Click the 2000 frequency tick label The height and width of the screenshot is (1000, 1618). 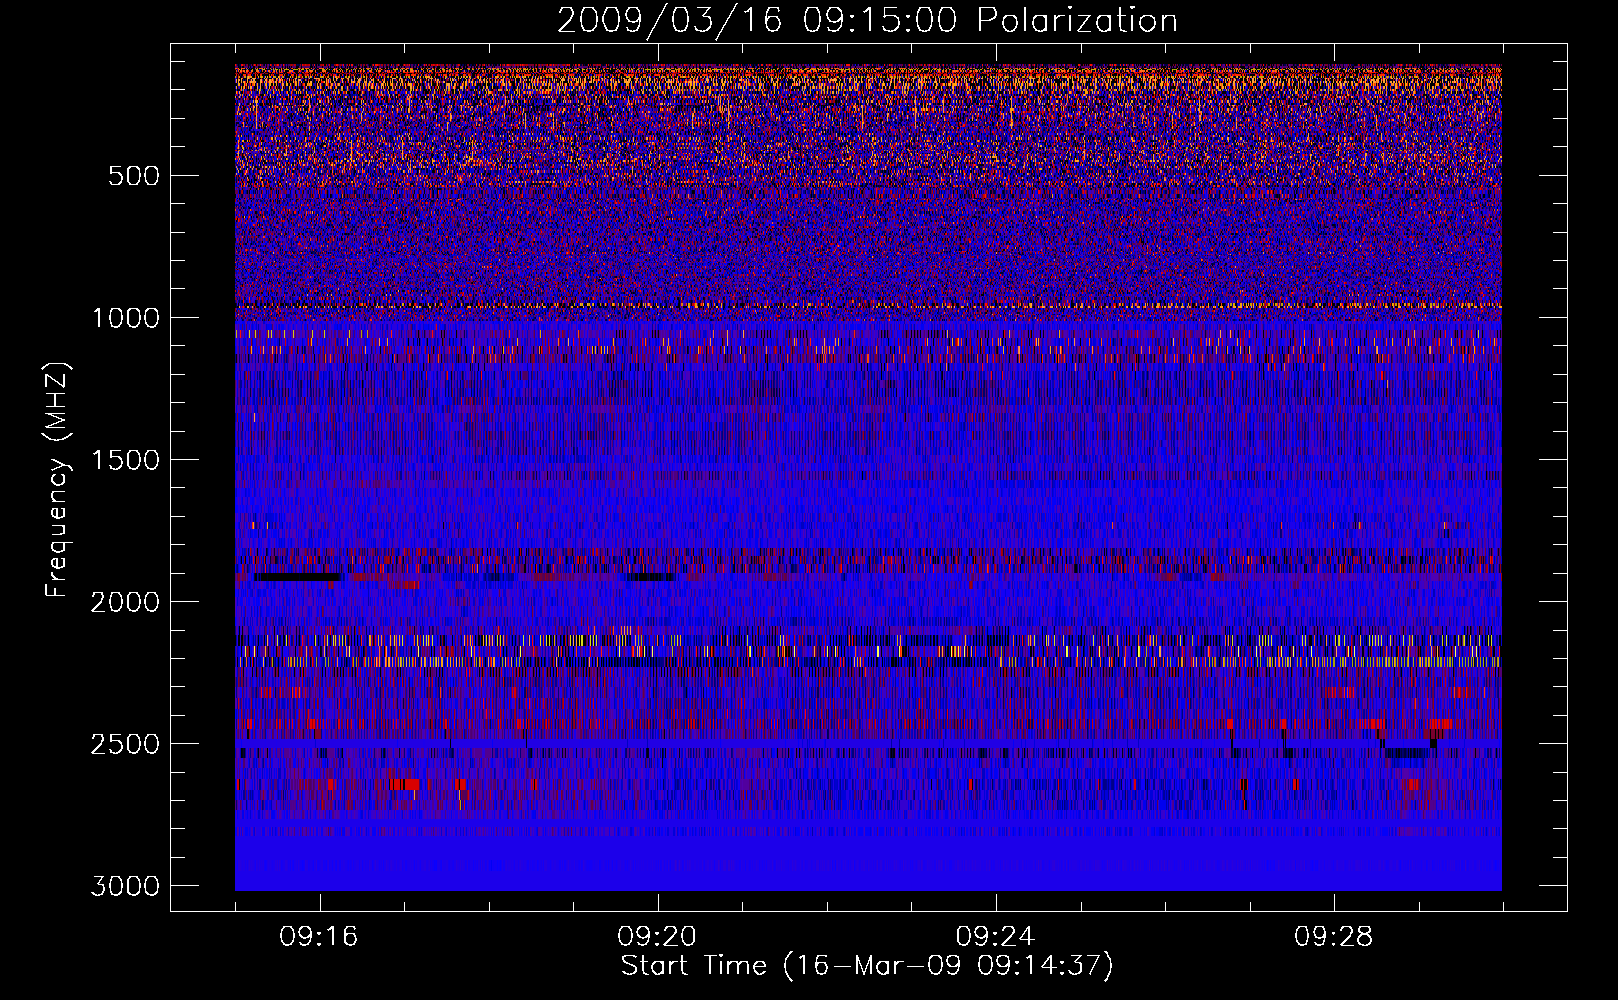(x=125, y=602)
